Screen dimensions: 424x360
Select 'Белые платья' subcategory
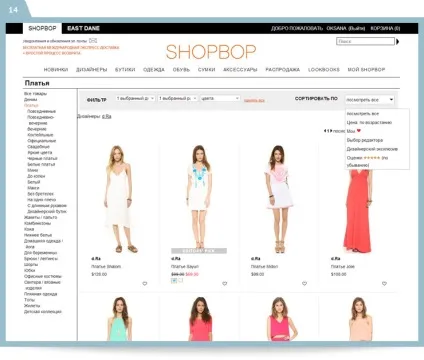click(x=41, y=164)
